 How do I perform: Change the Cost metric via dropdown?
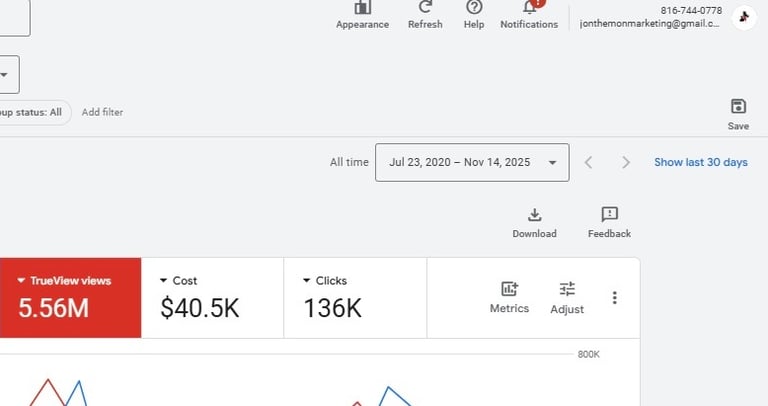(x=164, y=281)
